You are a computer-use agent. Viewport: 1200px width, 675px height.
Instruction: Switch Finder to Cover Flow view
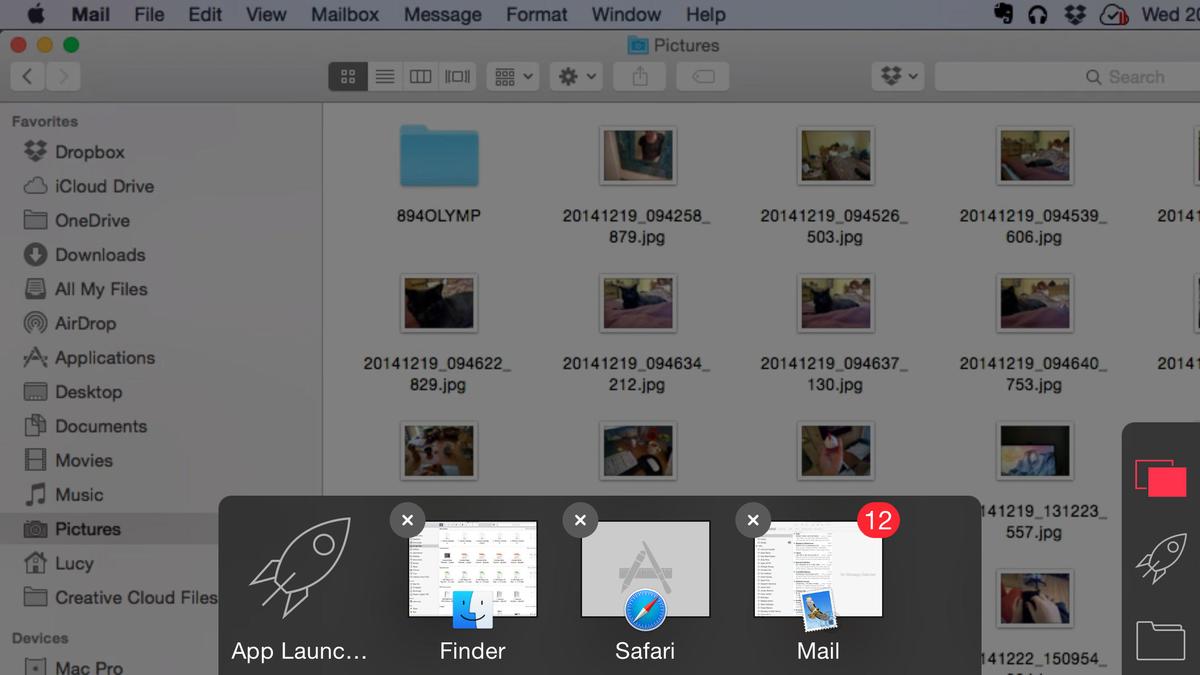tap(458, 76)
